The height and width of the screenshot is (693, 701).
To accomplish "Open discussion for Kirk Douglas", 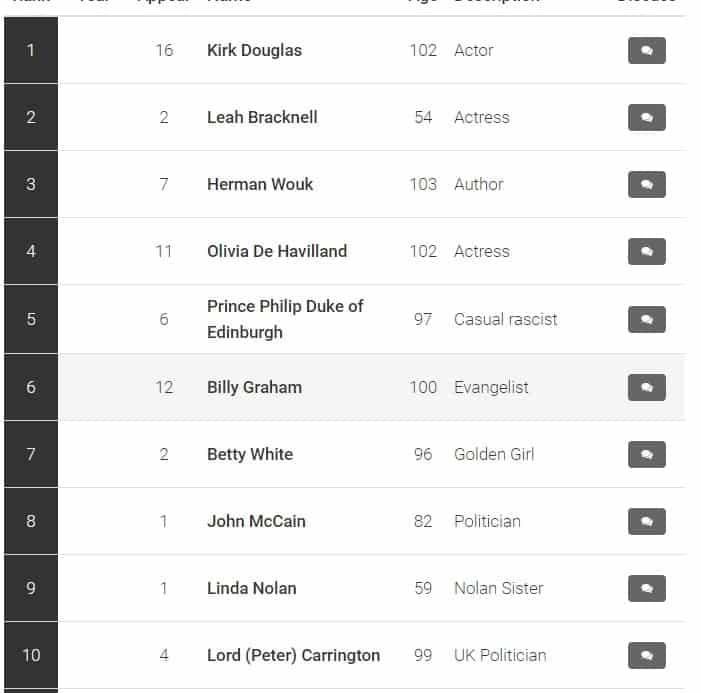I will (x=646, y=51).
